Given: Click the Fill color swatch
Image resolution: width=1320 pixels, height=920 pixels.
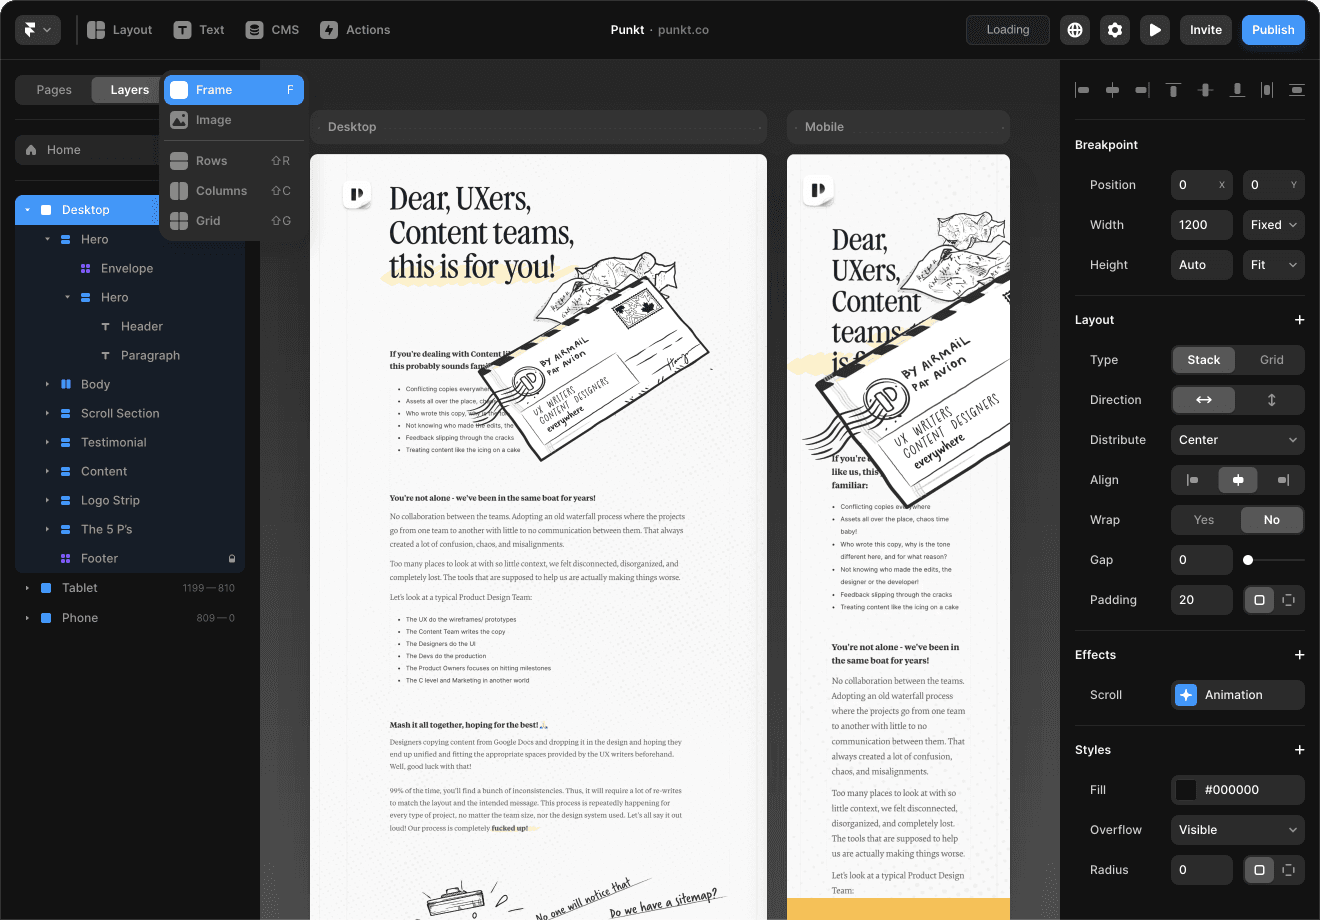Looking at the screenshot, I should (x=1186, y=790).
